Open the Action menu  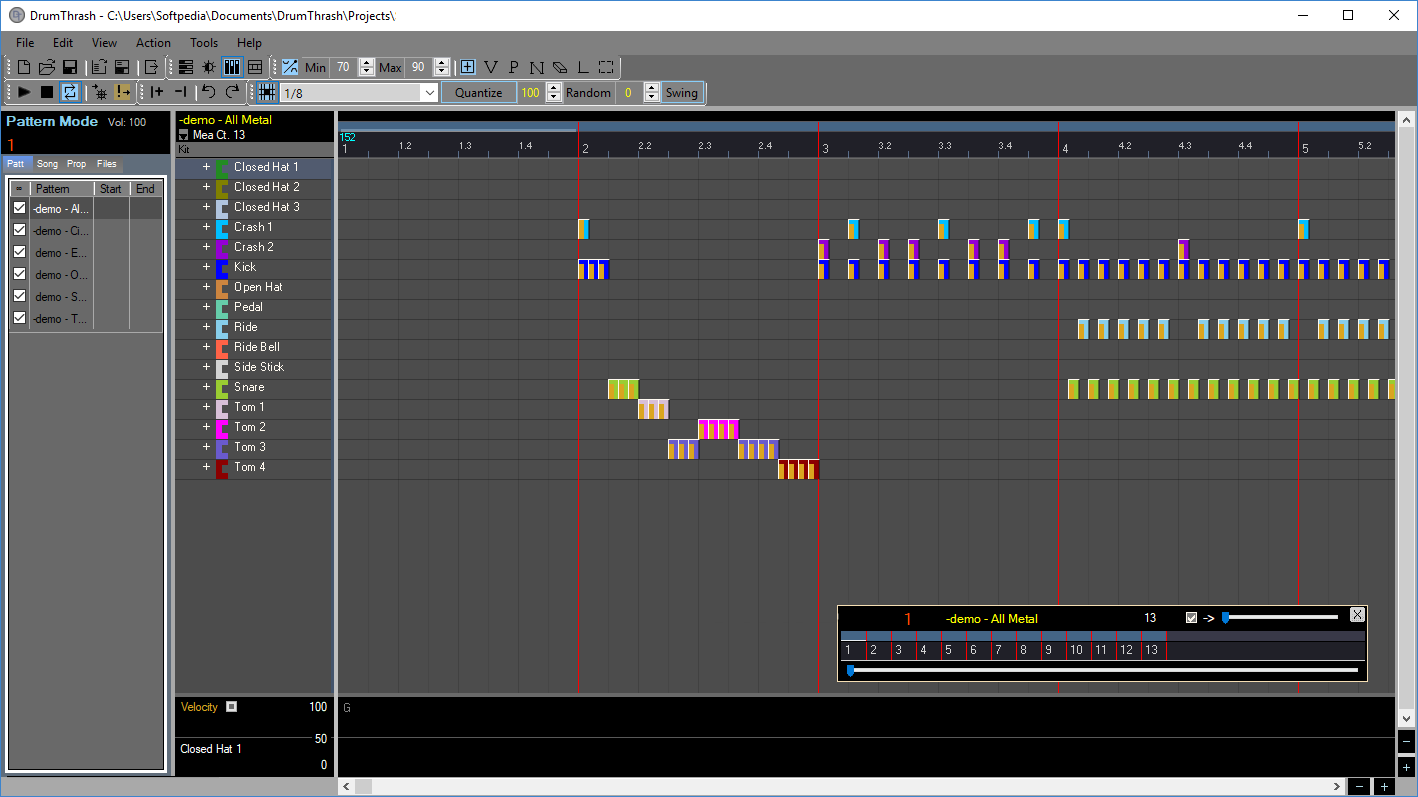153,43
